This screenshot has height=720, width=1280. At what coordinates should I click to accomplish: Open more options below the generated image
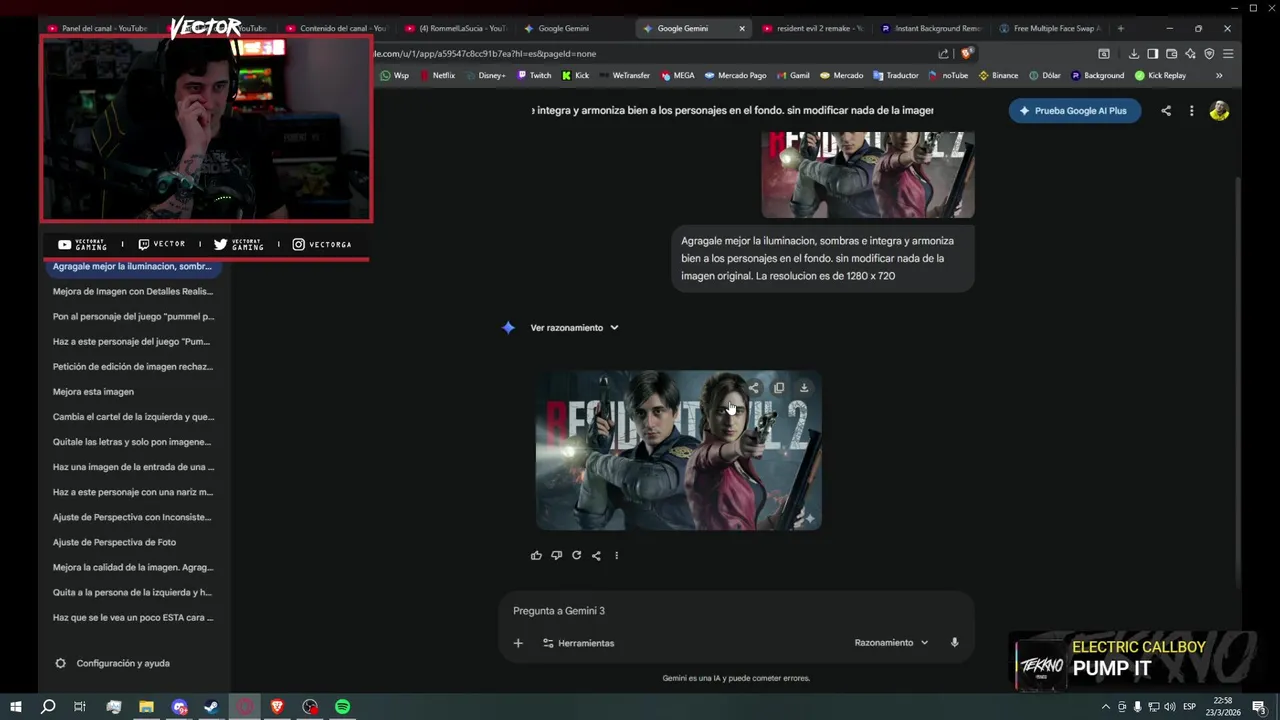click(616, 555)
